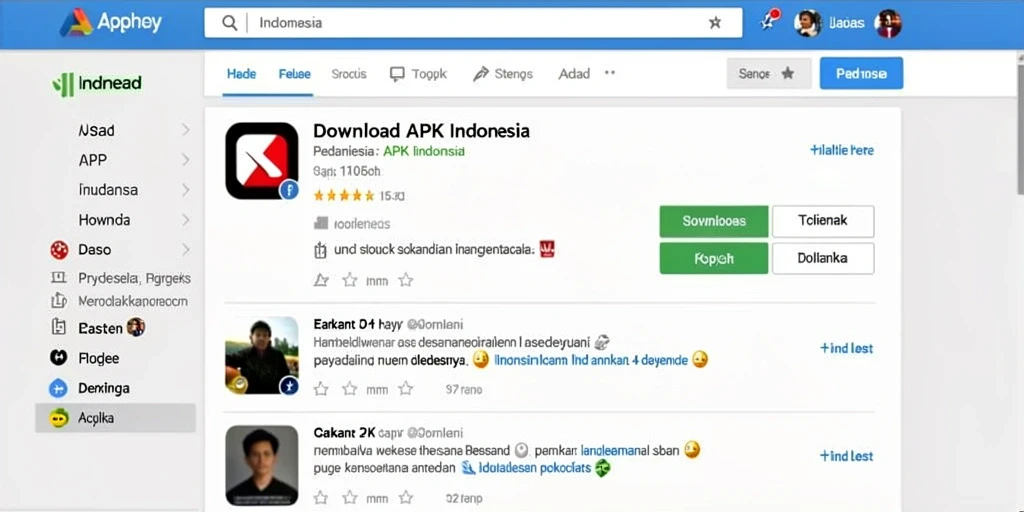Click the Stengs pencil icon
1024x512 pixels.
click(481, 74)
